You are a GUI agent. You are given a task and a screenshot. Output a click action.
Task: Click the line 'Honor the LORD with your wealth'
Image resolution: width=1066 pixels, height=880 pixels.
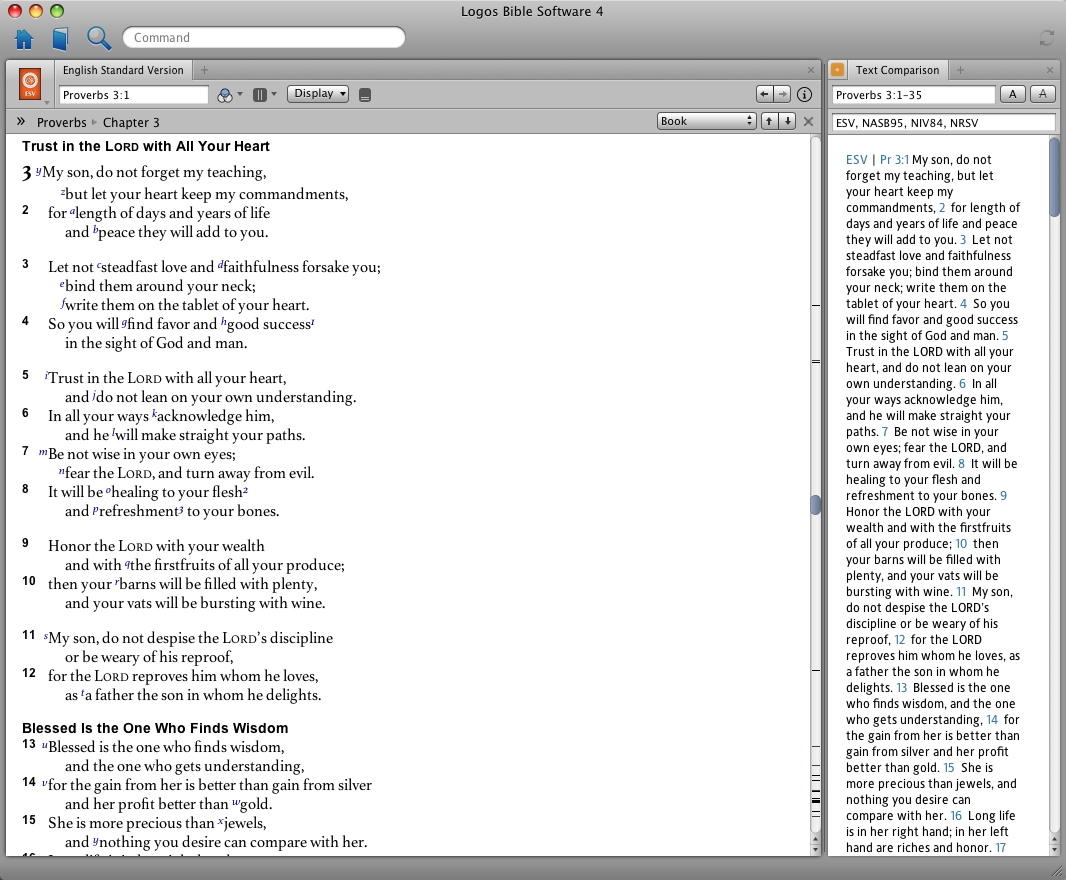click(x=156, y=546)
